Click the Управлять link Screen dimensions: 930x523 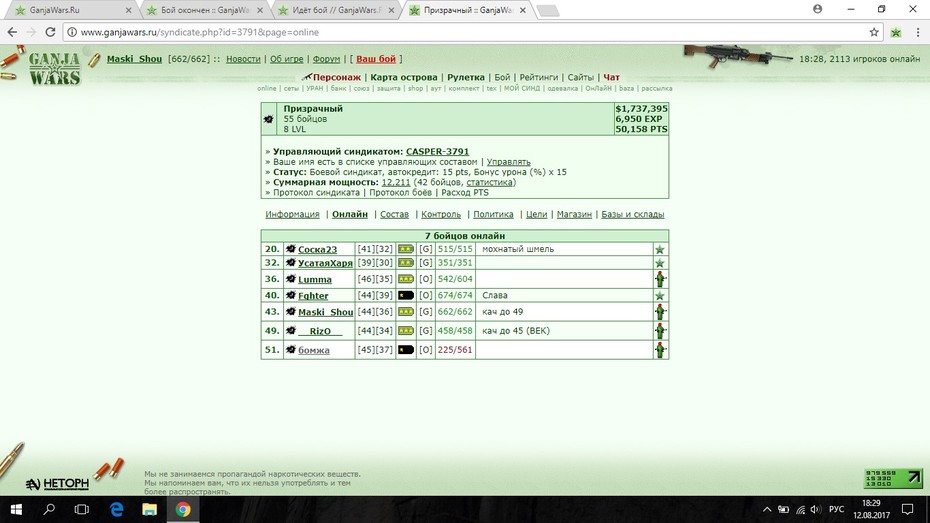point(508,162)
